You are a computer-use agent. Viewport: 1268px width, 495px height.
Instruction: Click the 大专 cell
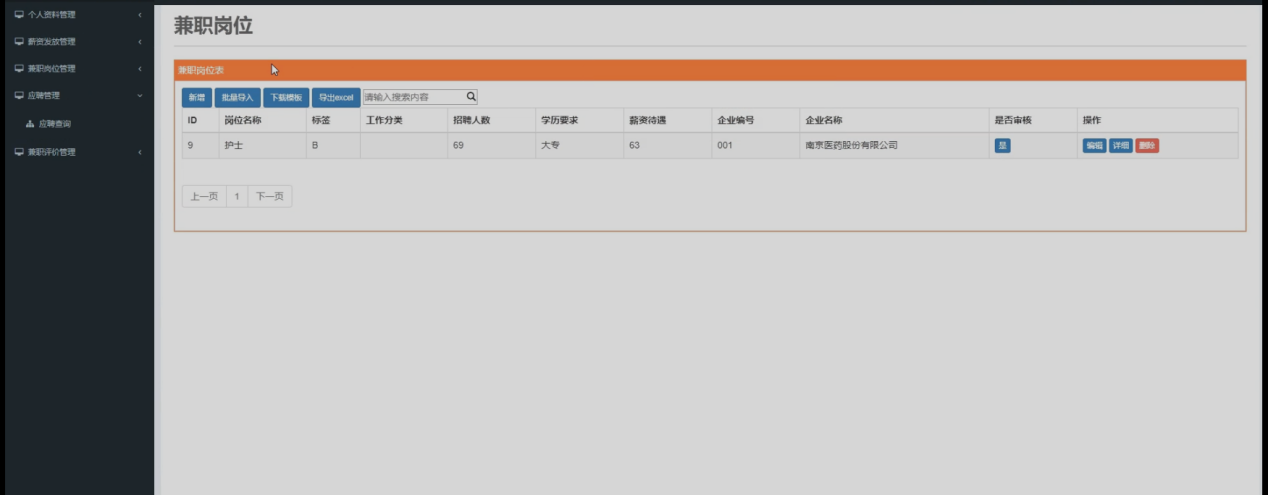[580, 145]
